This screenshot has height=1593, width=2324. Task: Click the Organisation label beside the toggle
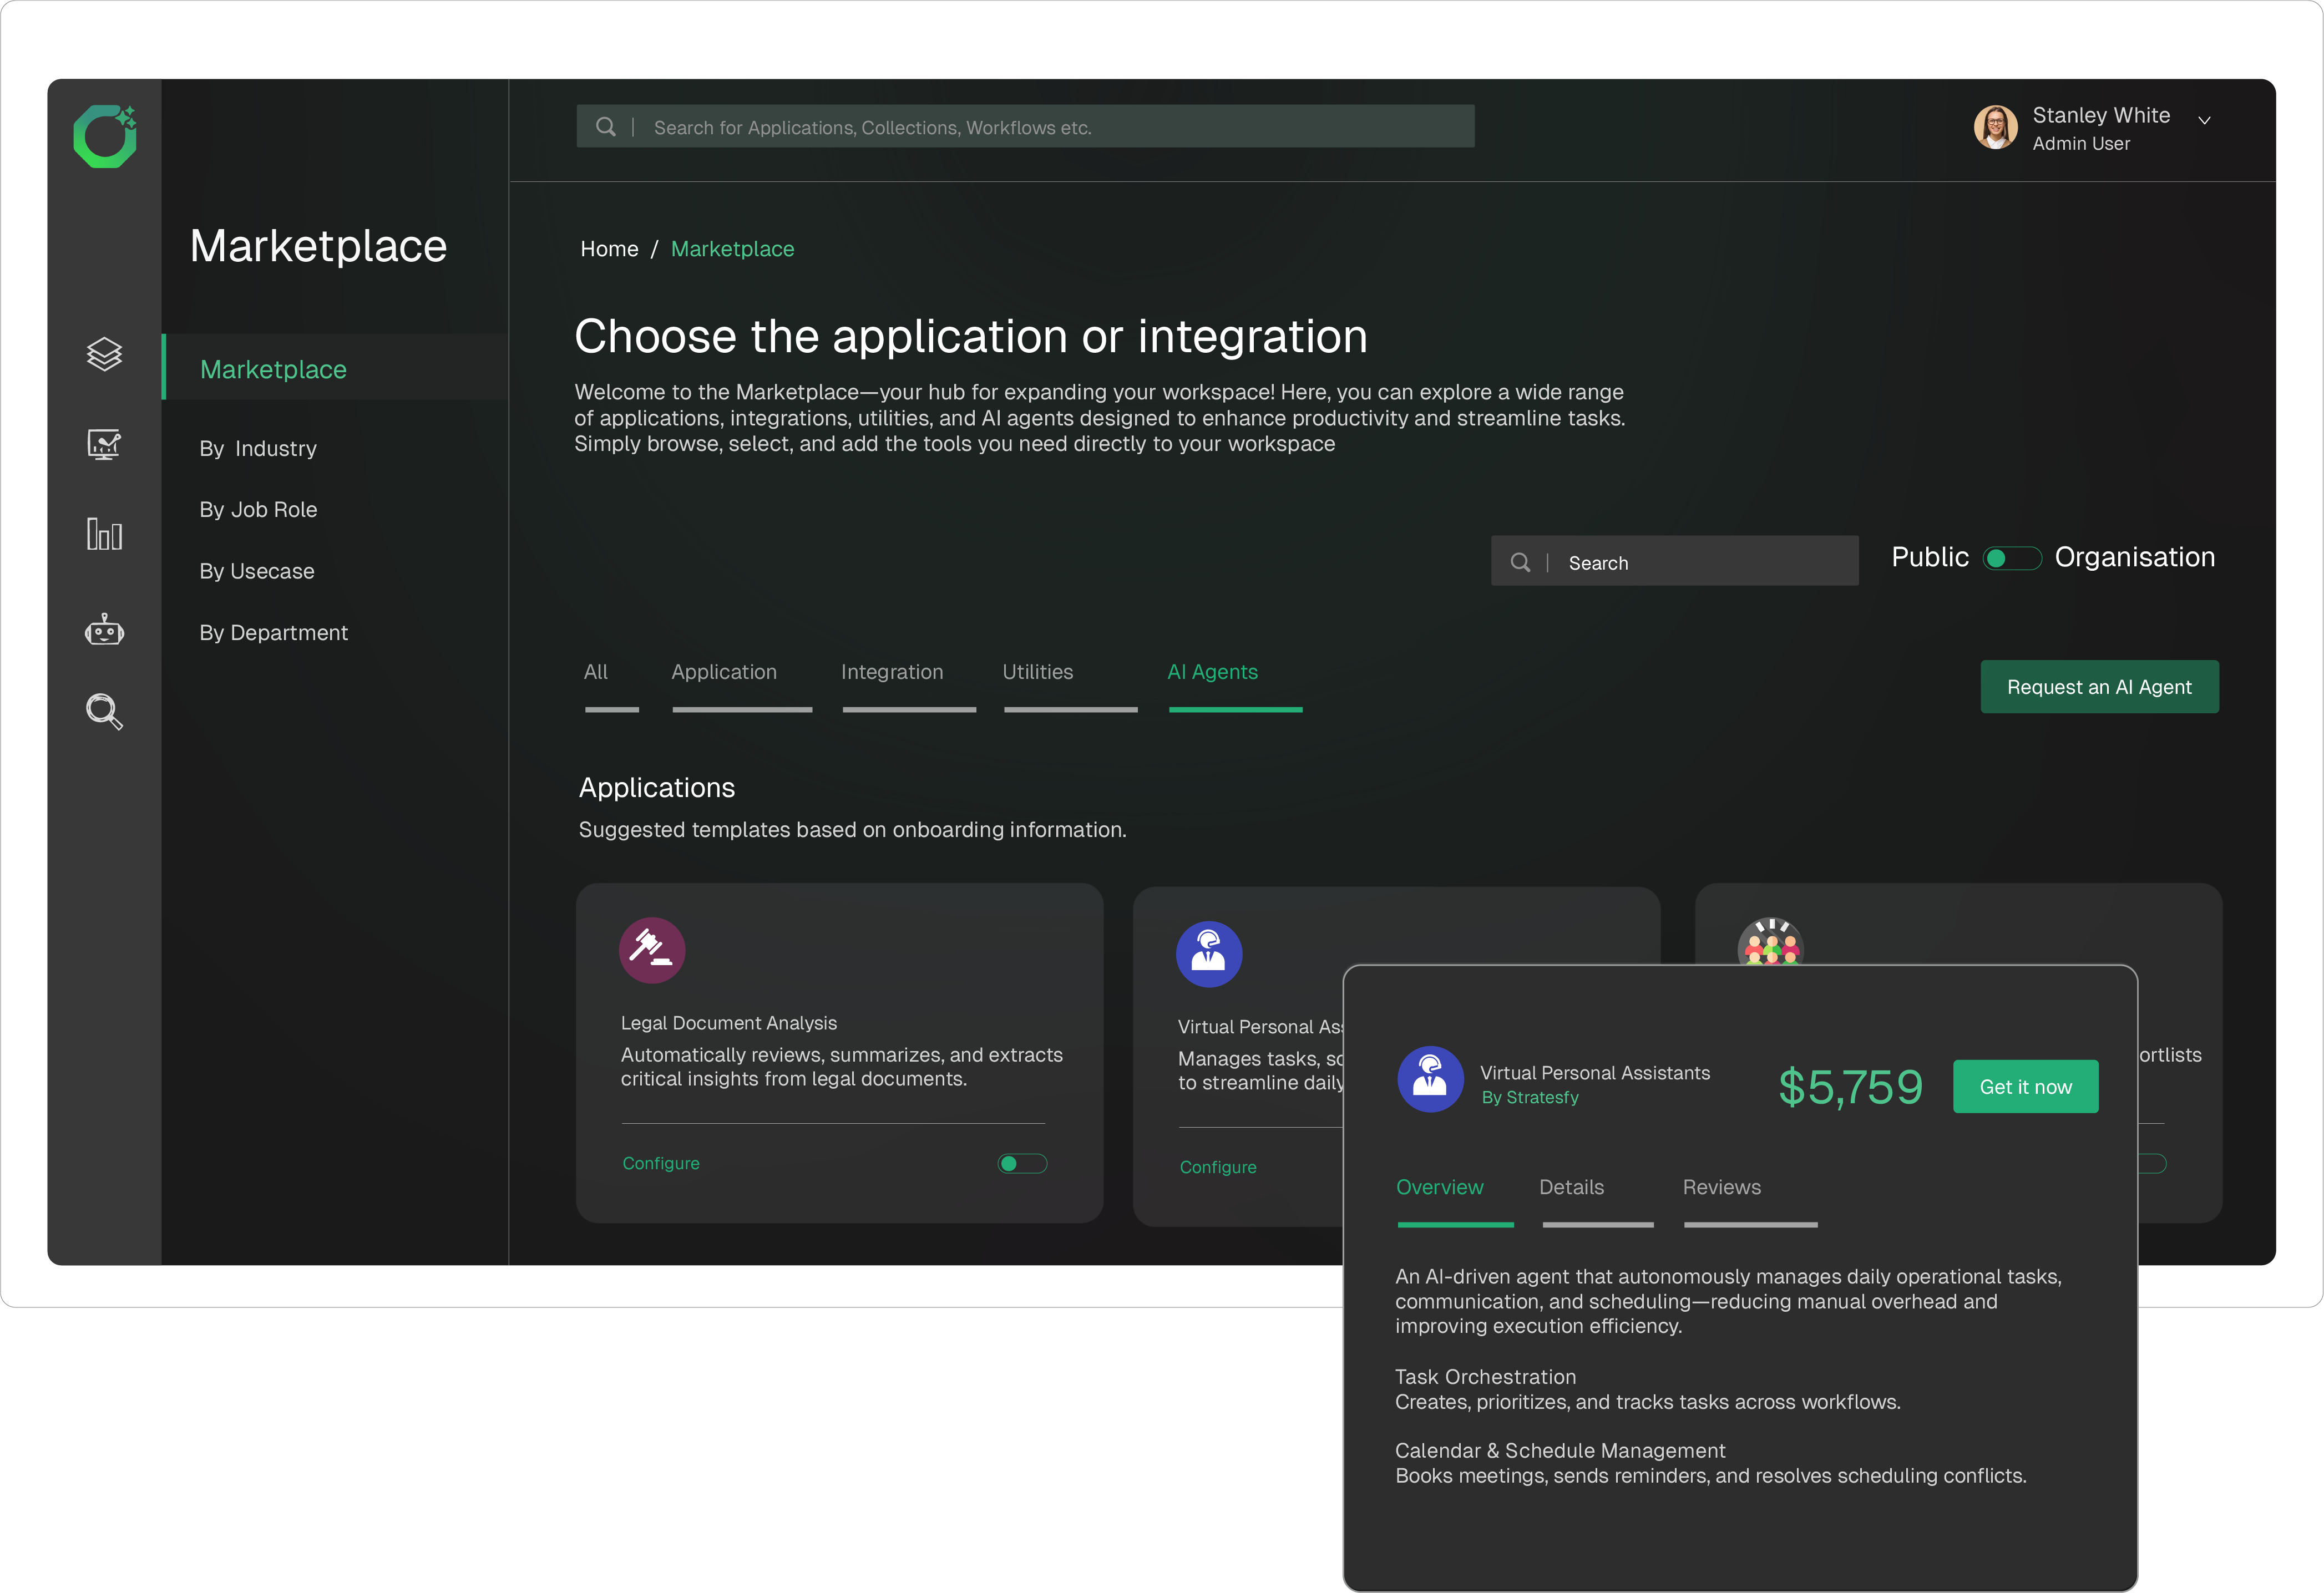coord(2135,557)
